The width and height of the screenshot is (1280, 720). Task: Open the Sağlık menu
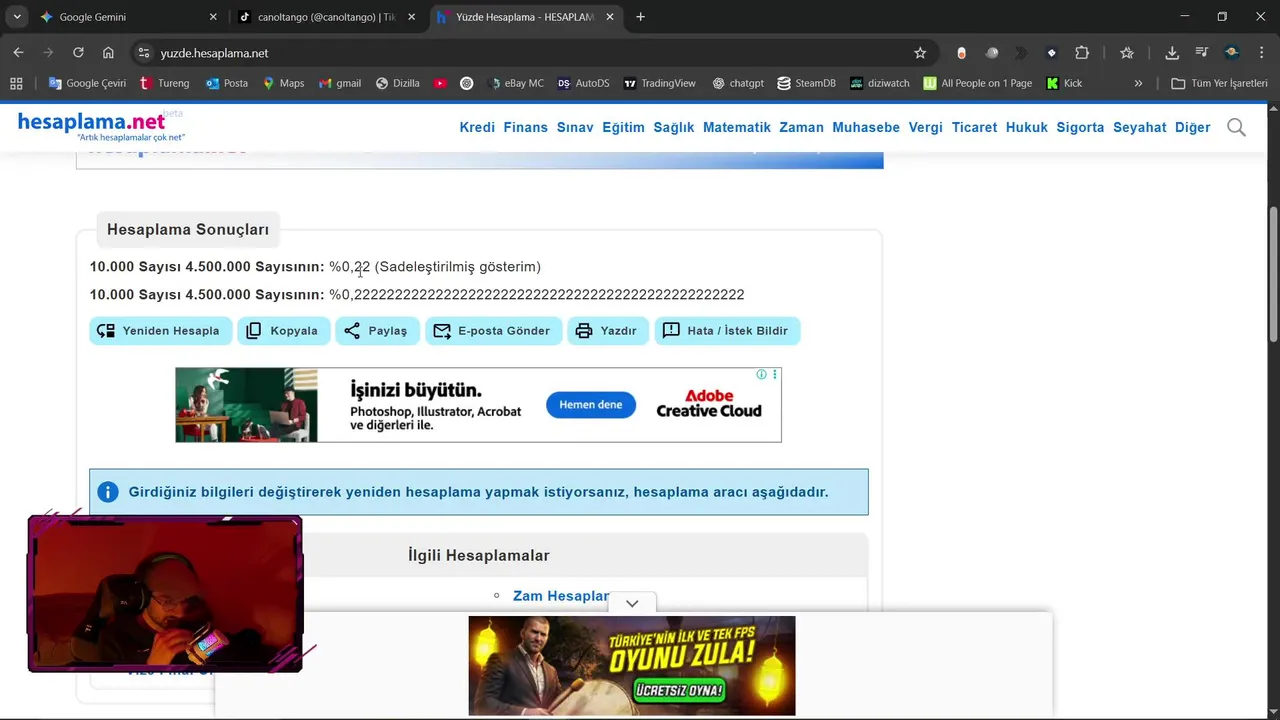674,127
